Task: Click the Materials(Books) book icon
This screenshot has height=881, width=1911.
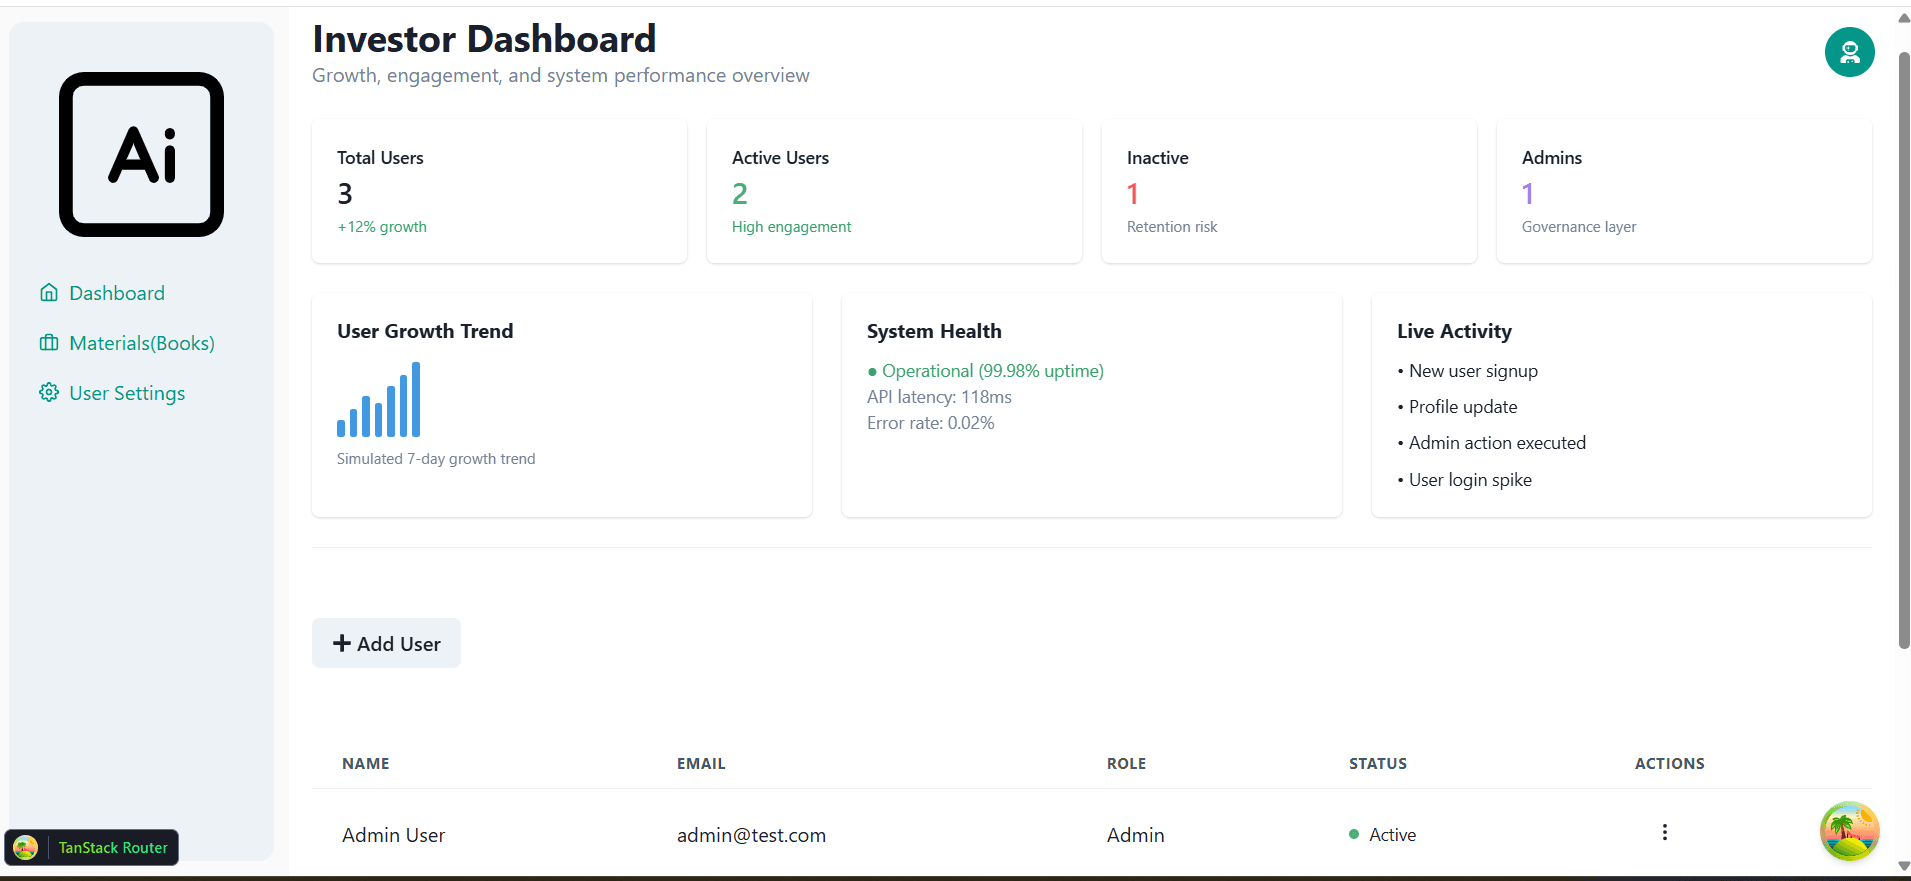Action: (x=49, y=343)
